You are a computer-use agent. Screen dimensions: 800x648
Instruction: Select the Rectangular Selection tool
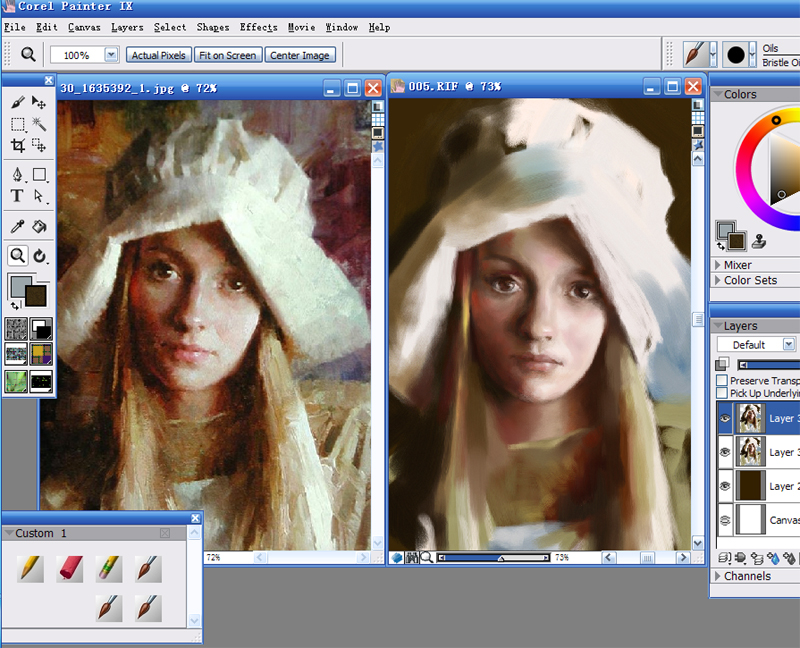pyautogui.click(x=17, y=124)
